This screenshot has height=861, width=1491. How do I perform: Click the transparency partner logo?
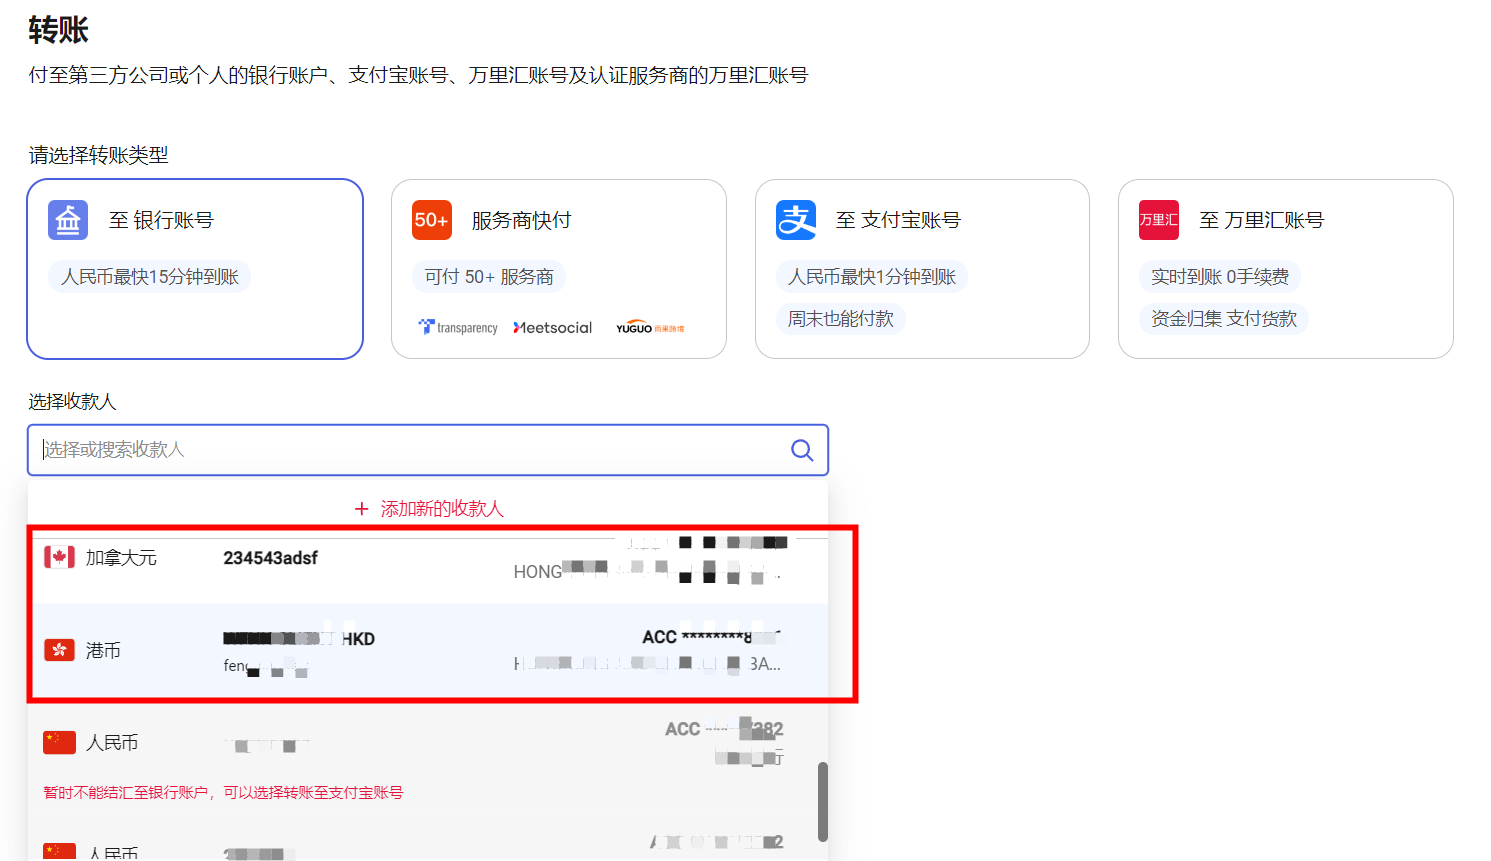458,326
